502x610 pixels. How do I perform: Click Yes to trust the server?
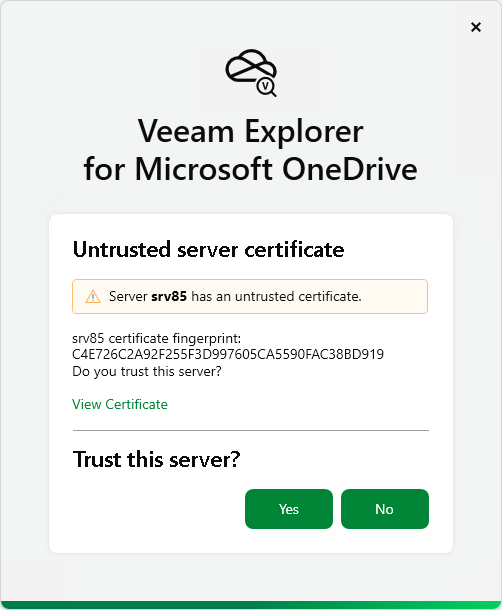tap(289, 509)
